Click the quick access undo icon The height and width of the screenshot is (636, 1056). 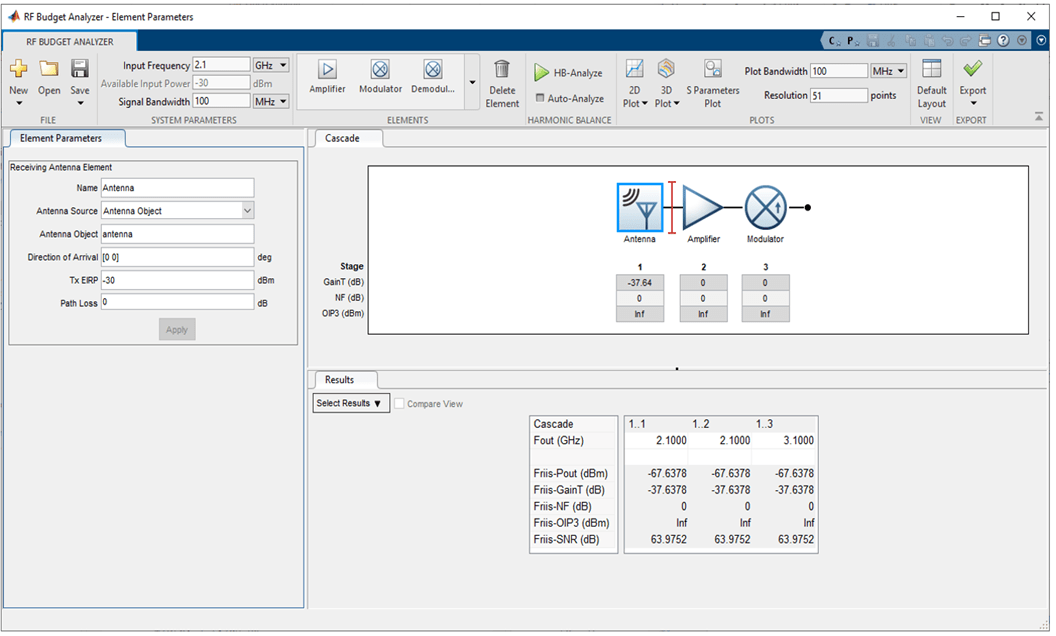pos(947,41)
